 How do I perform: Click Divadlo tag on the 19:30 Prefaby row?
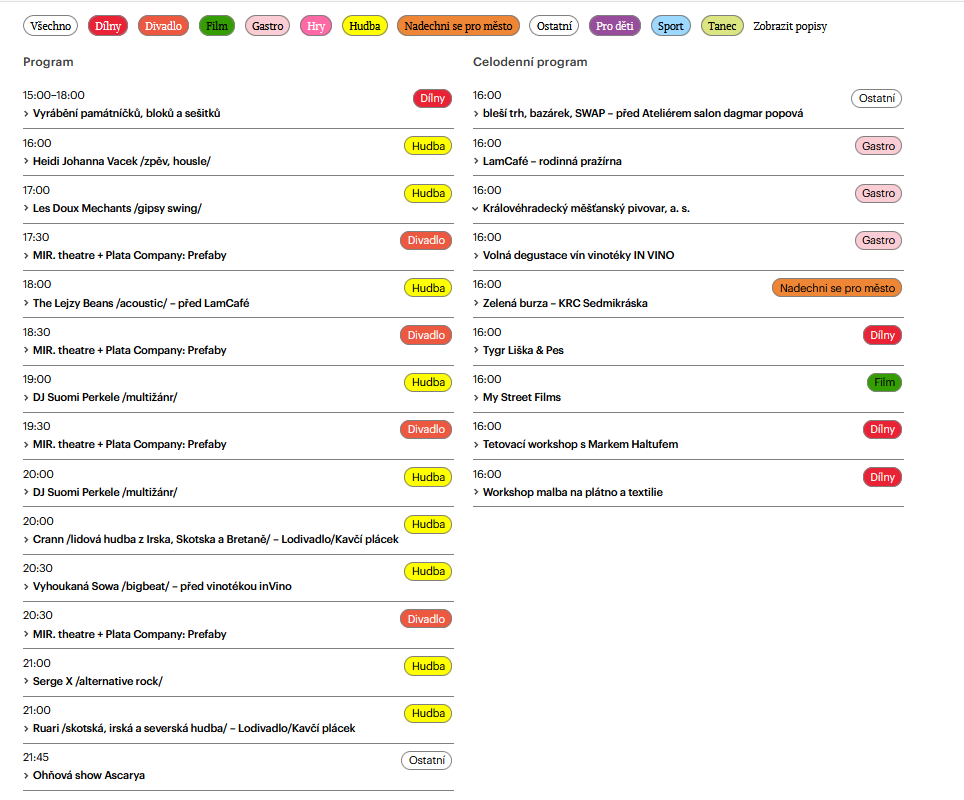[x=426, y=429]
